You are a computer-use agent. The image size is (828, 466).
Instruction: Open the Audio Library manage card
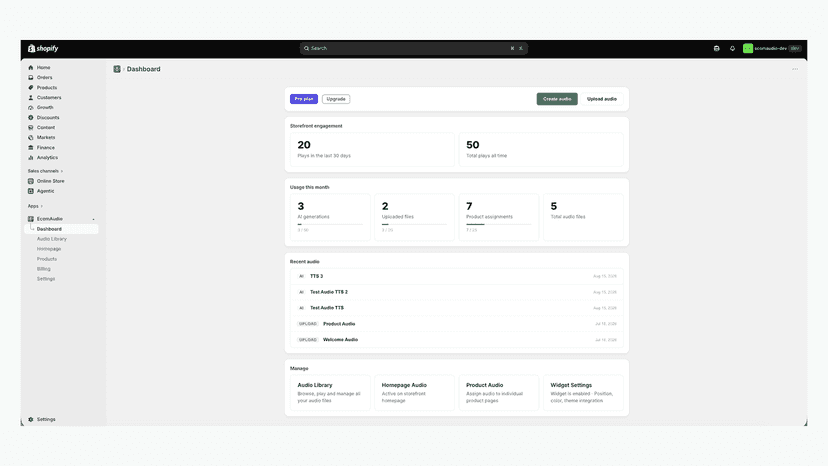[x=330, y=393]
